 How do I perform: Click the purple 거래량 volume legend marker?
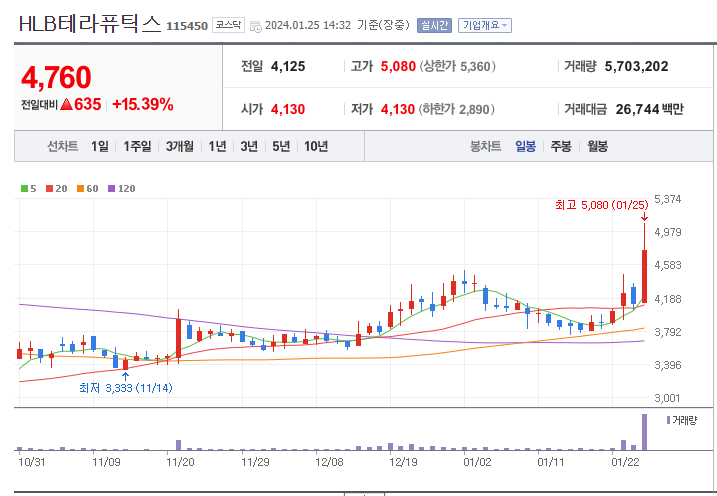668,420
